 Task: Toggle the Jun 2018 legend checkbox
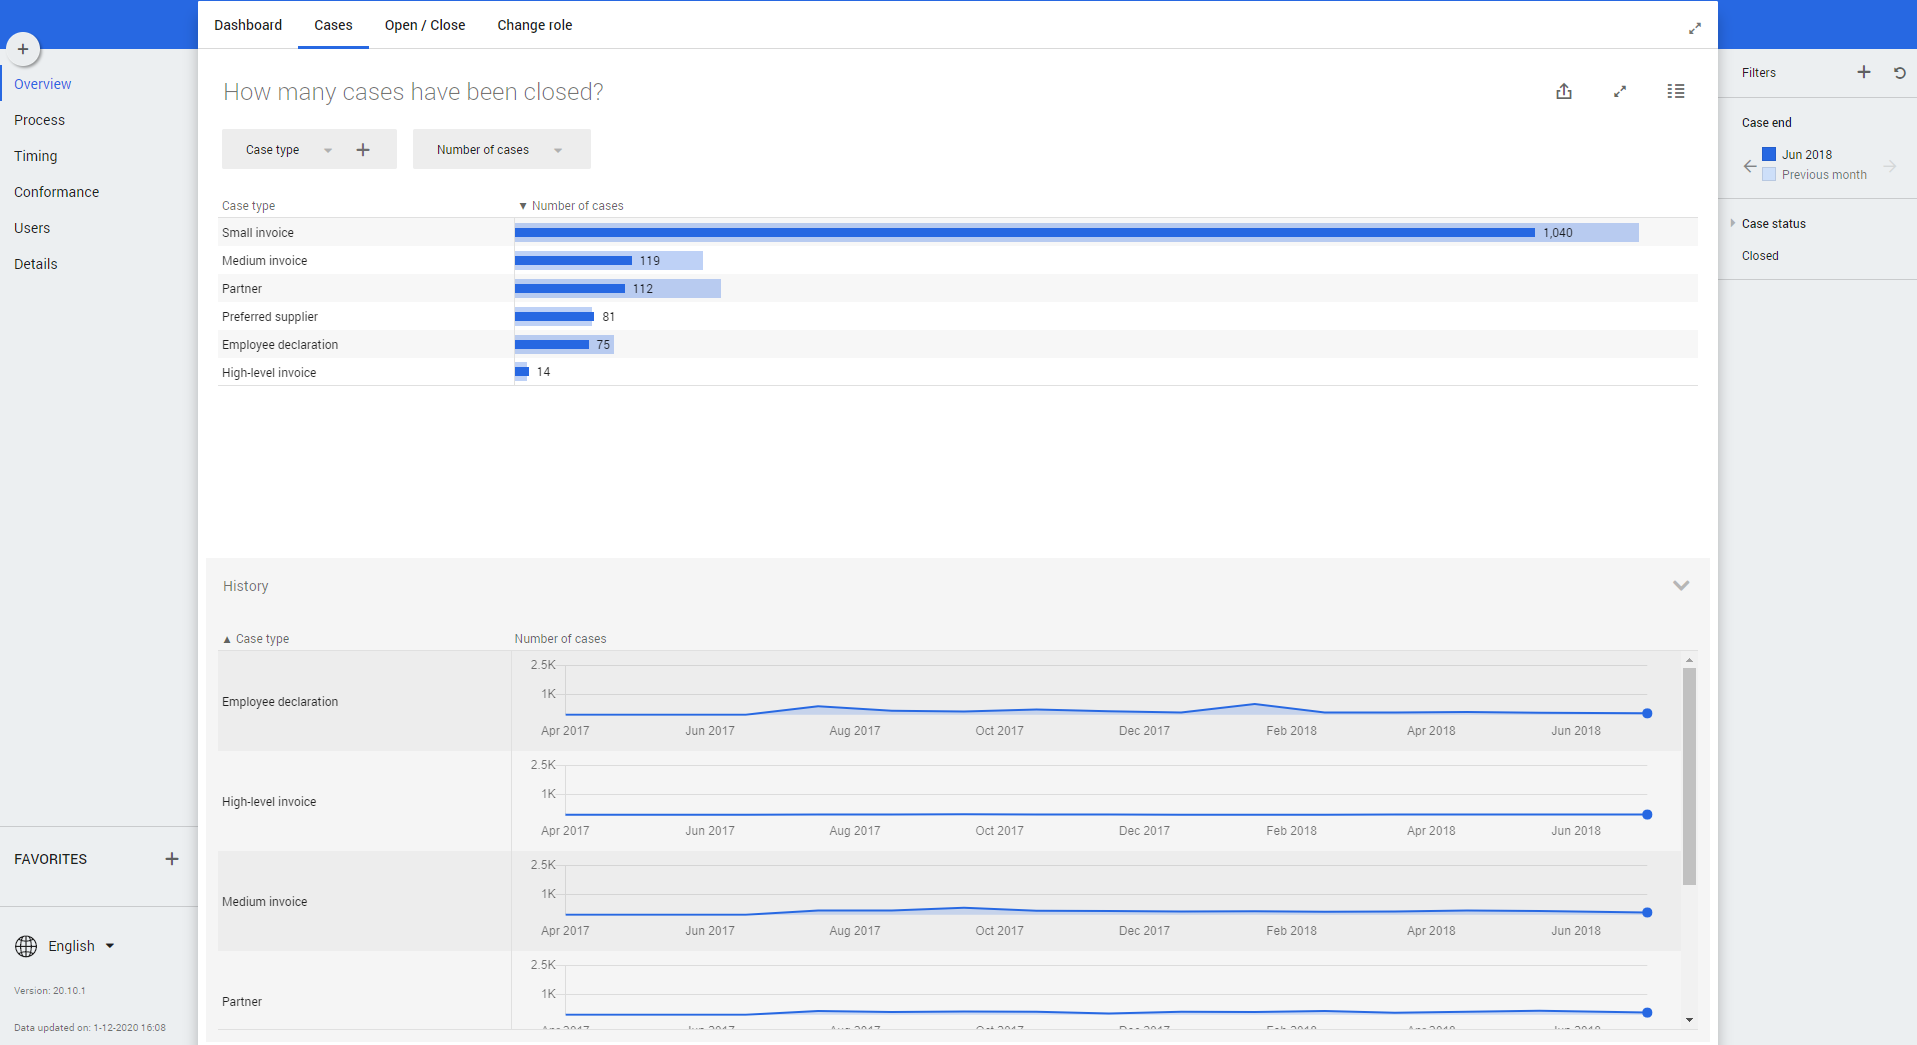(x=1769, y=154)
